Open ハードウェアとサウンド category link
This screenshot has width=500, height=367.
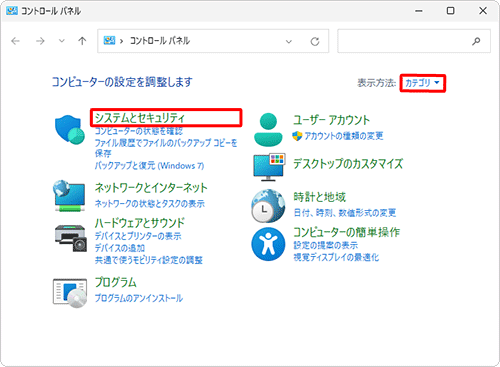pyautogui.click(x=139, y=223)
